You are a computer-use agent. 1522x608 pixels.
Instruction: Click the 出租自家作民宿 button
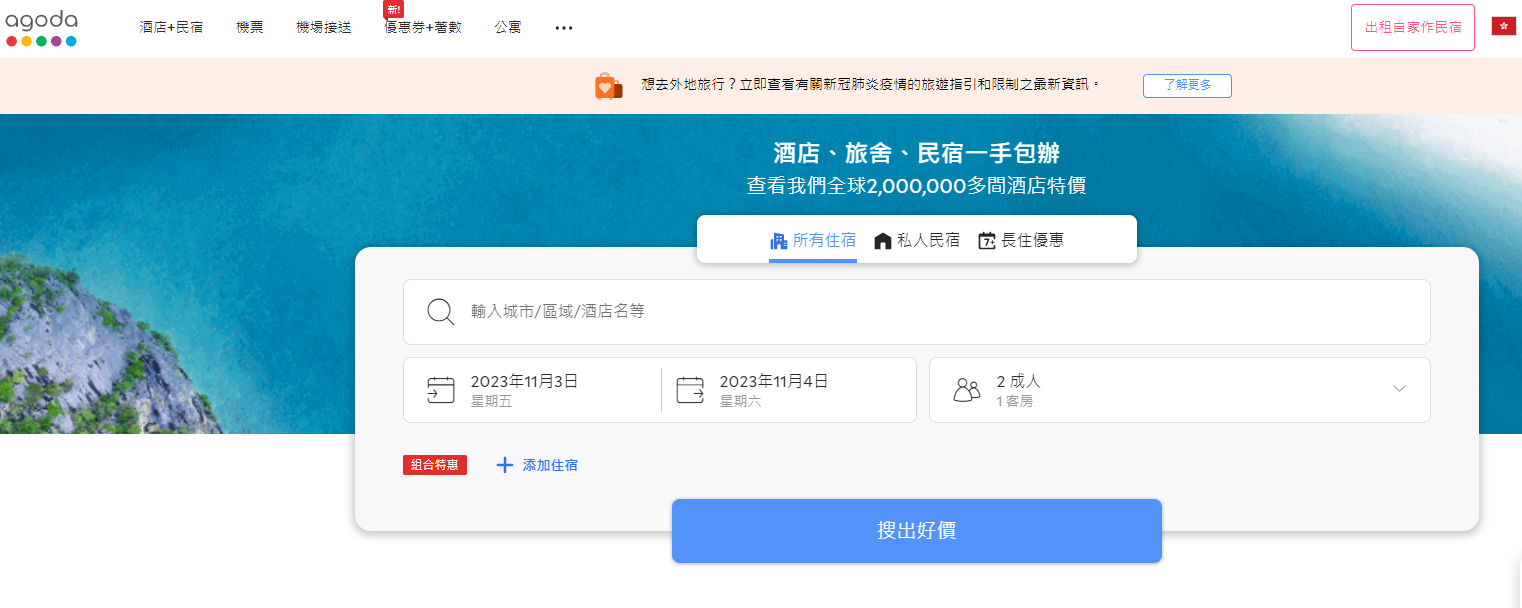click(x=1412, y=28)
